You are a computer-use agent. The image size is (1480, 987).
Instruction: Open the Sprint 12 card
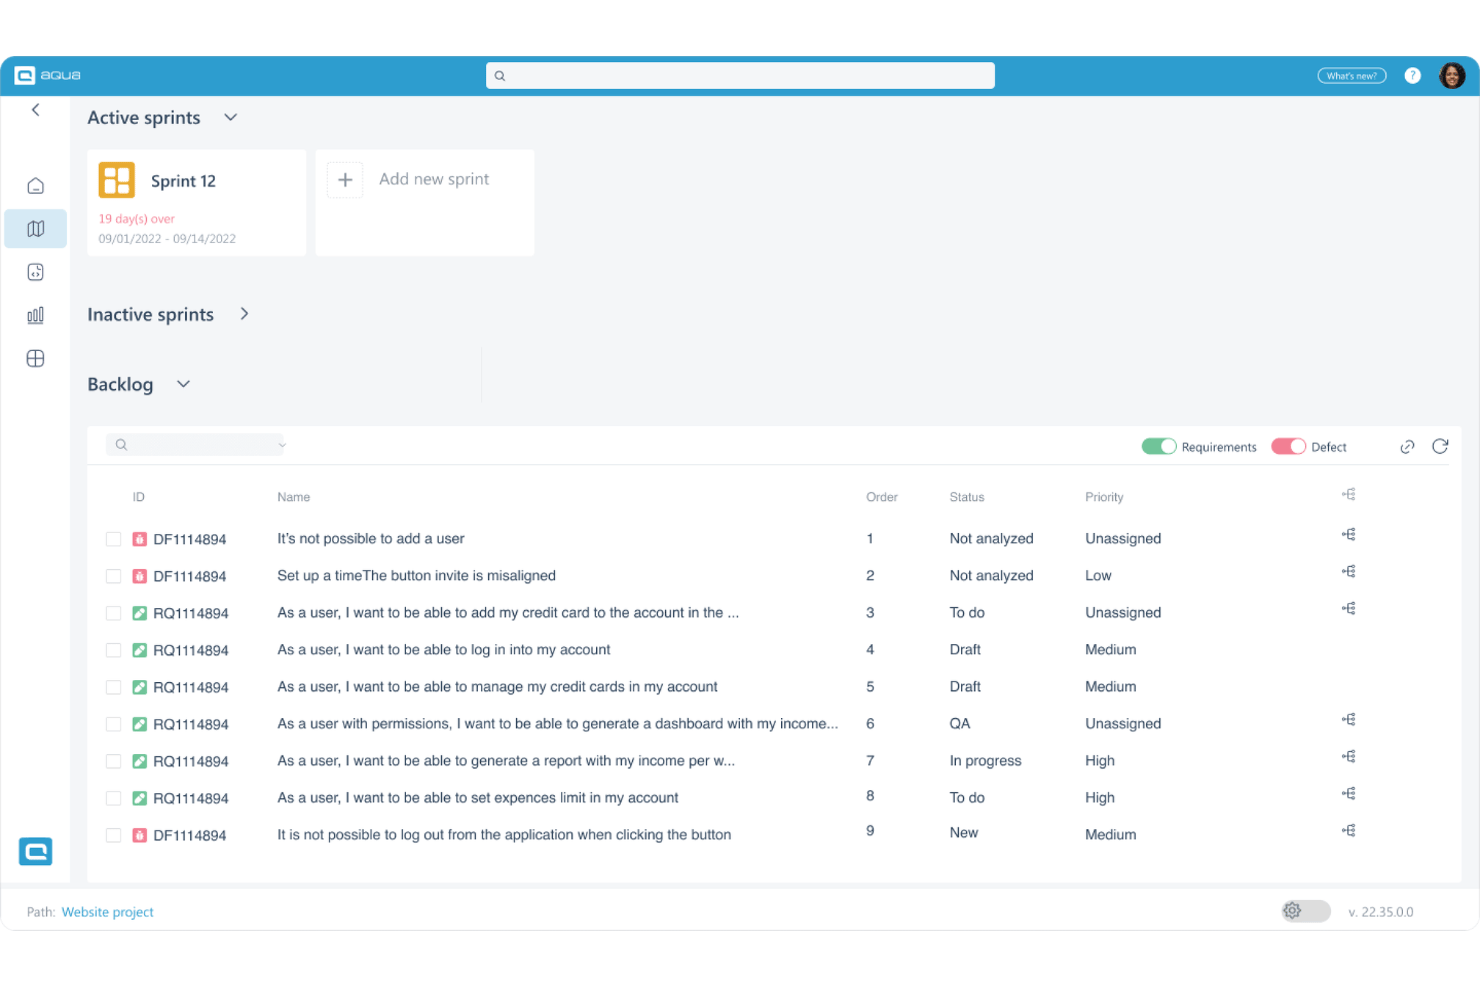click(197, 203)
